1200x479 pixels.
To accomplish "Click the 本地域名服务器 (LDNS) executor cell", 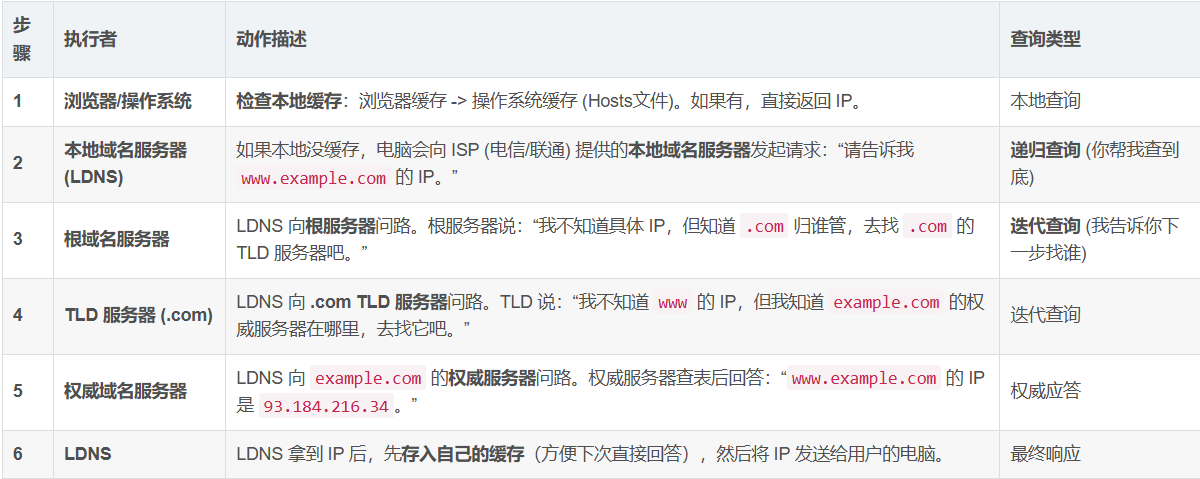I will tap(125, 164).
